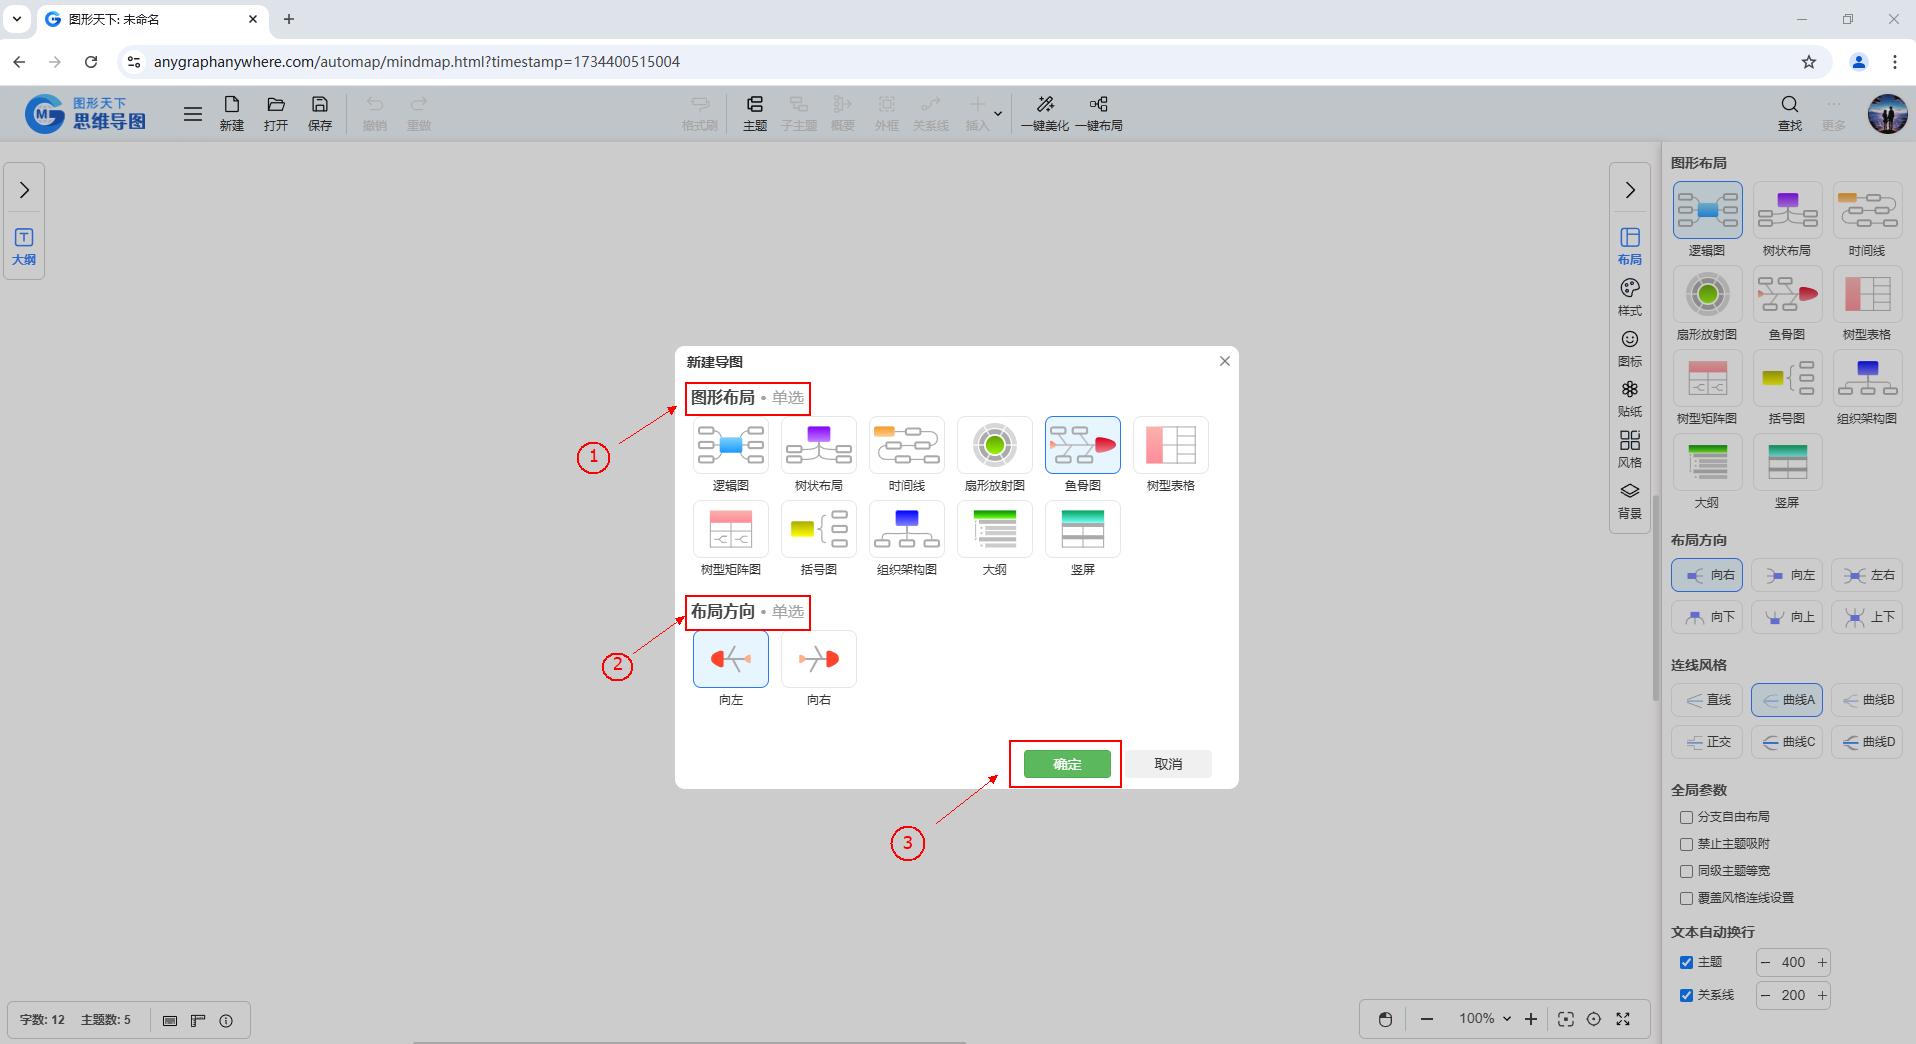
Task: Enable the 分支自由布局 checkbox
Action: [1686, 817]
